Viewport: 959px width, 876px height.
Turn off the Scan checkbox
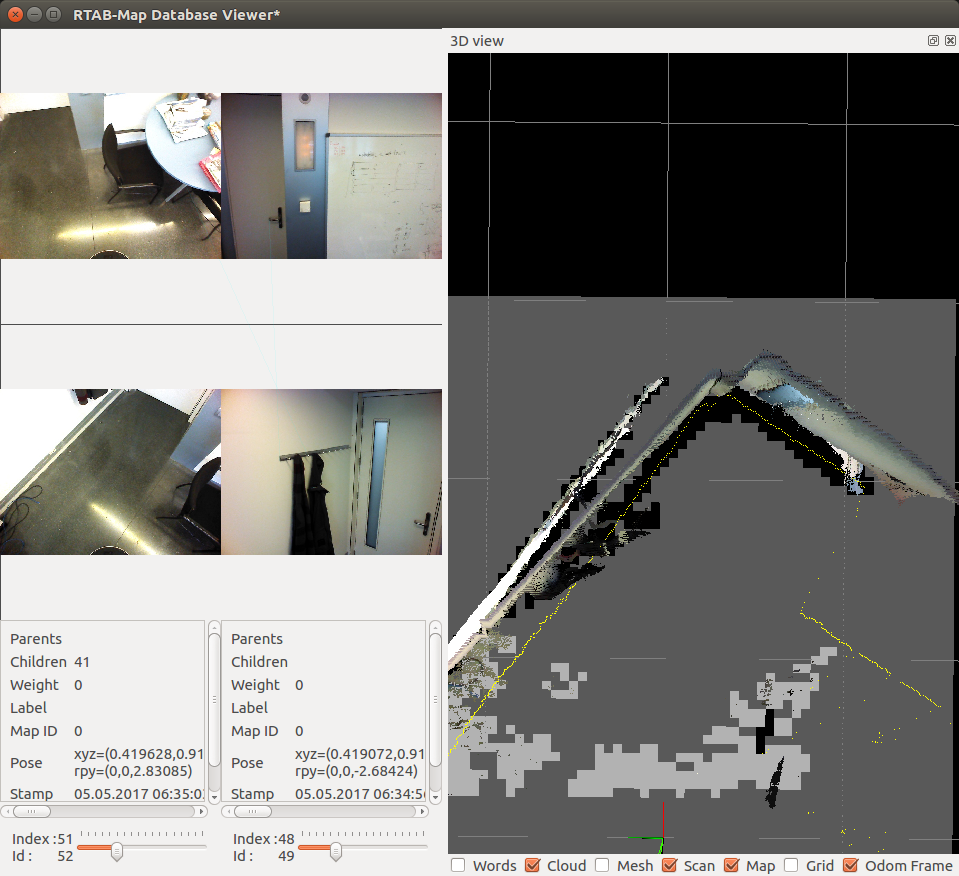pyautogui.click(x=669, y=865)
